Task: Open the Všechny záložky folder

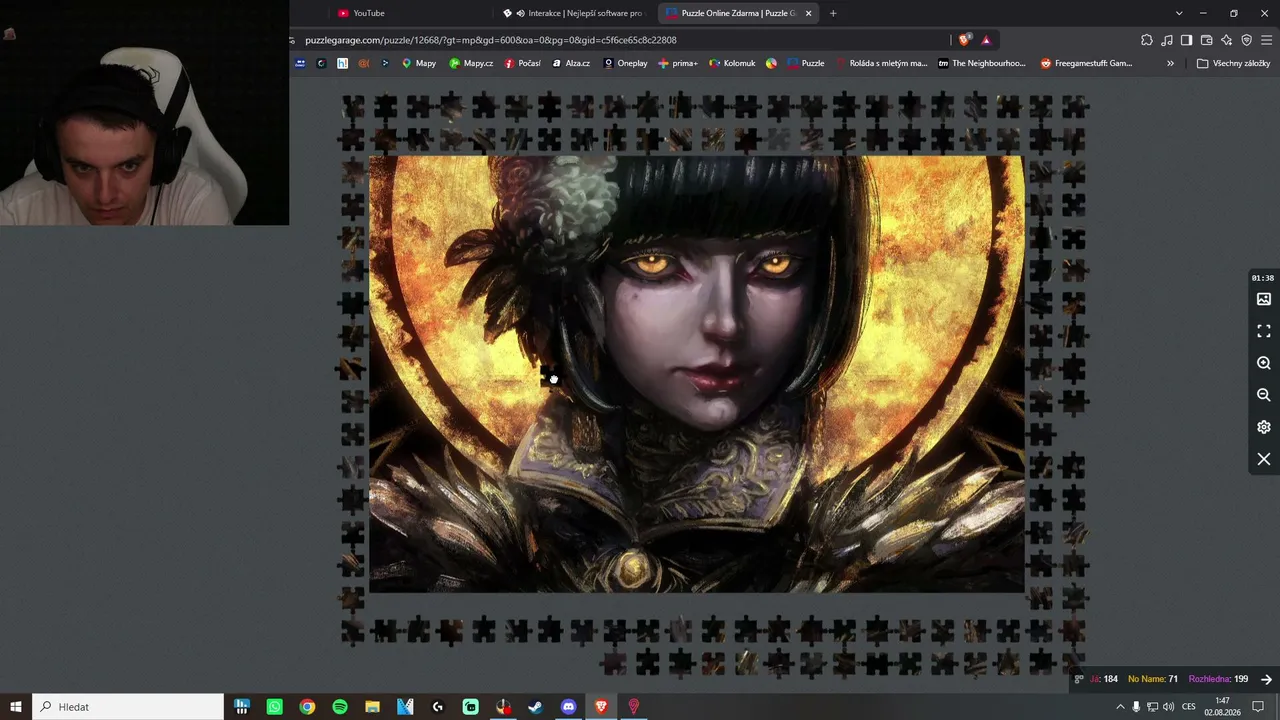Action: coord(1234,63)
